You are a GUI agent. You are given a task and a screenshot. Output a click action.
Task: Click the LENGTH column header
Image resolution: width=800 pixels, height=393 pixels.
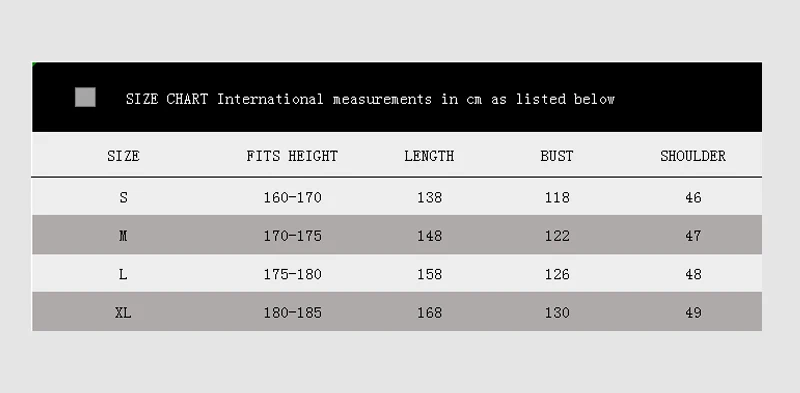429,156
